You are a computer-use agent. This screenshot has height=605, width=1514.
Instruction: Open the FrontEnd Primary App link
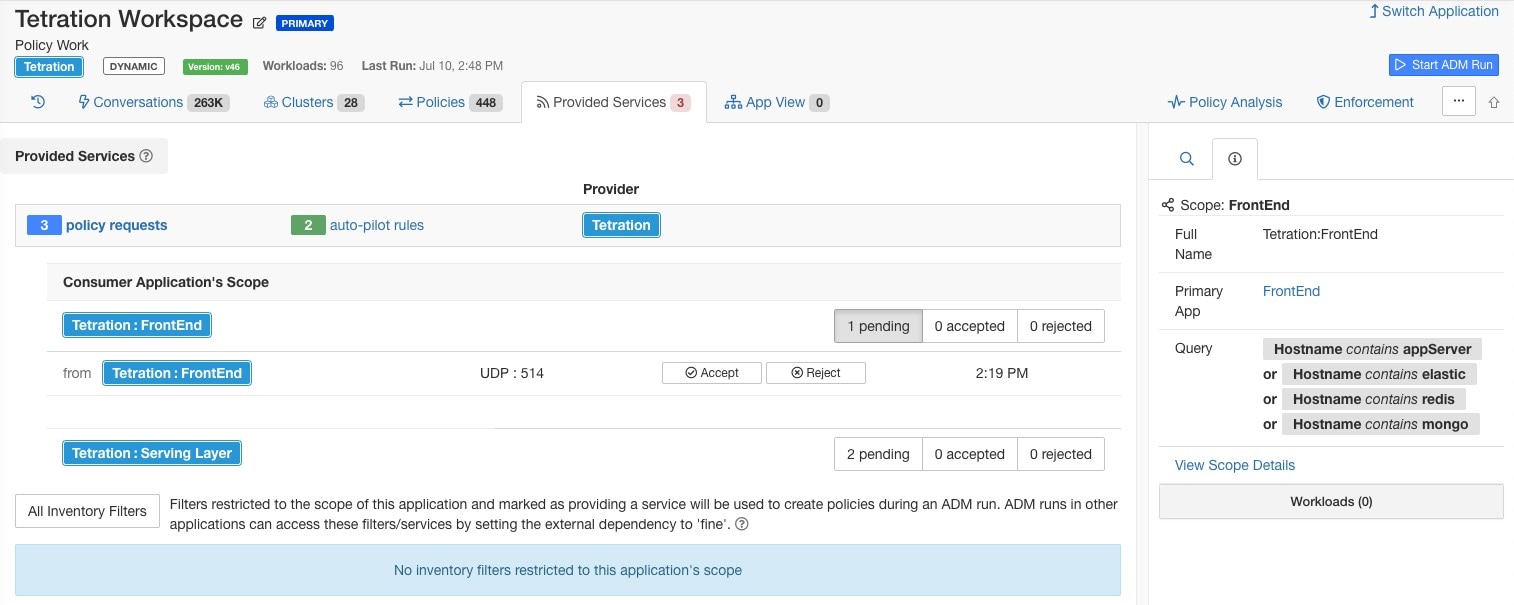pos(1291,291)
